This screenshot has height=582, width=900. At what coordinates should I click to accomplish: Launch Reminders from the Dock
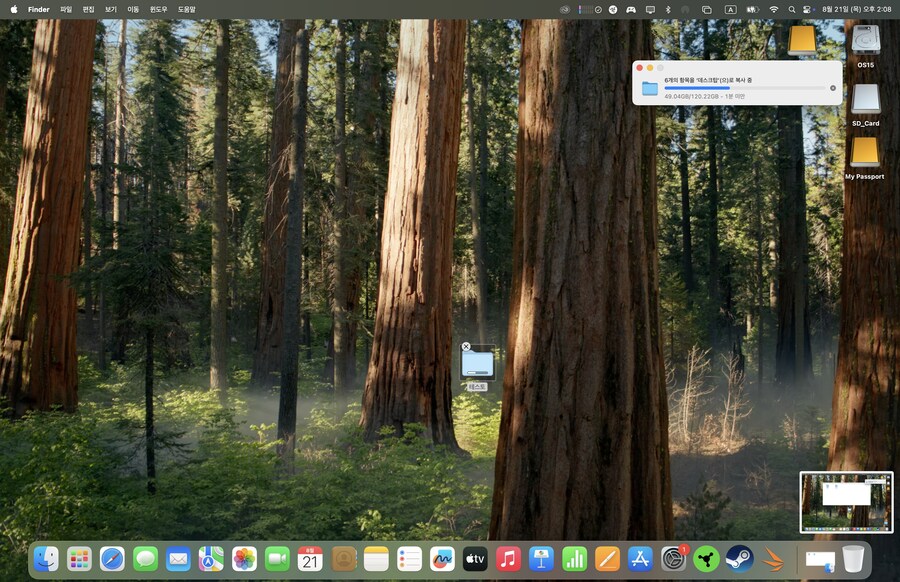click(x=410, y=558)
